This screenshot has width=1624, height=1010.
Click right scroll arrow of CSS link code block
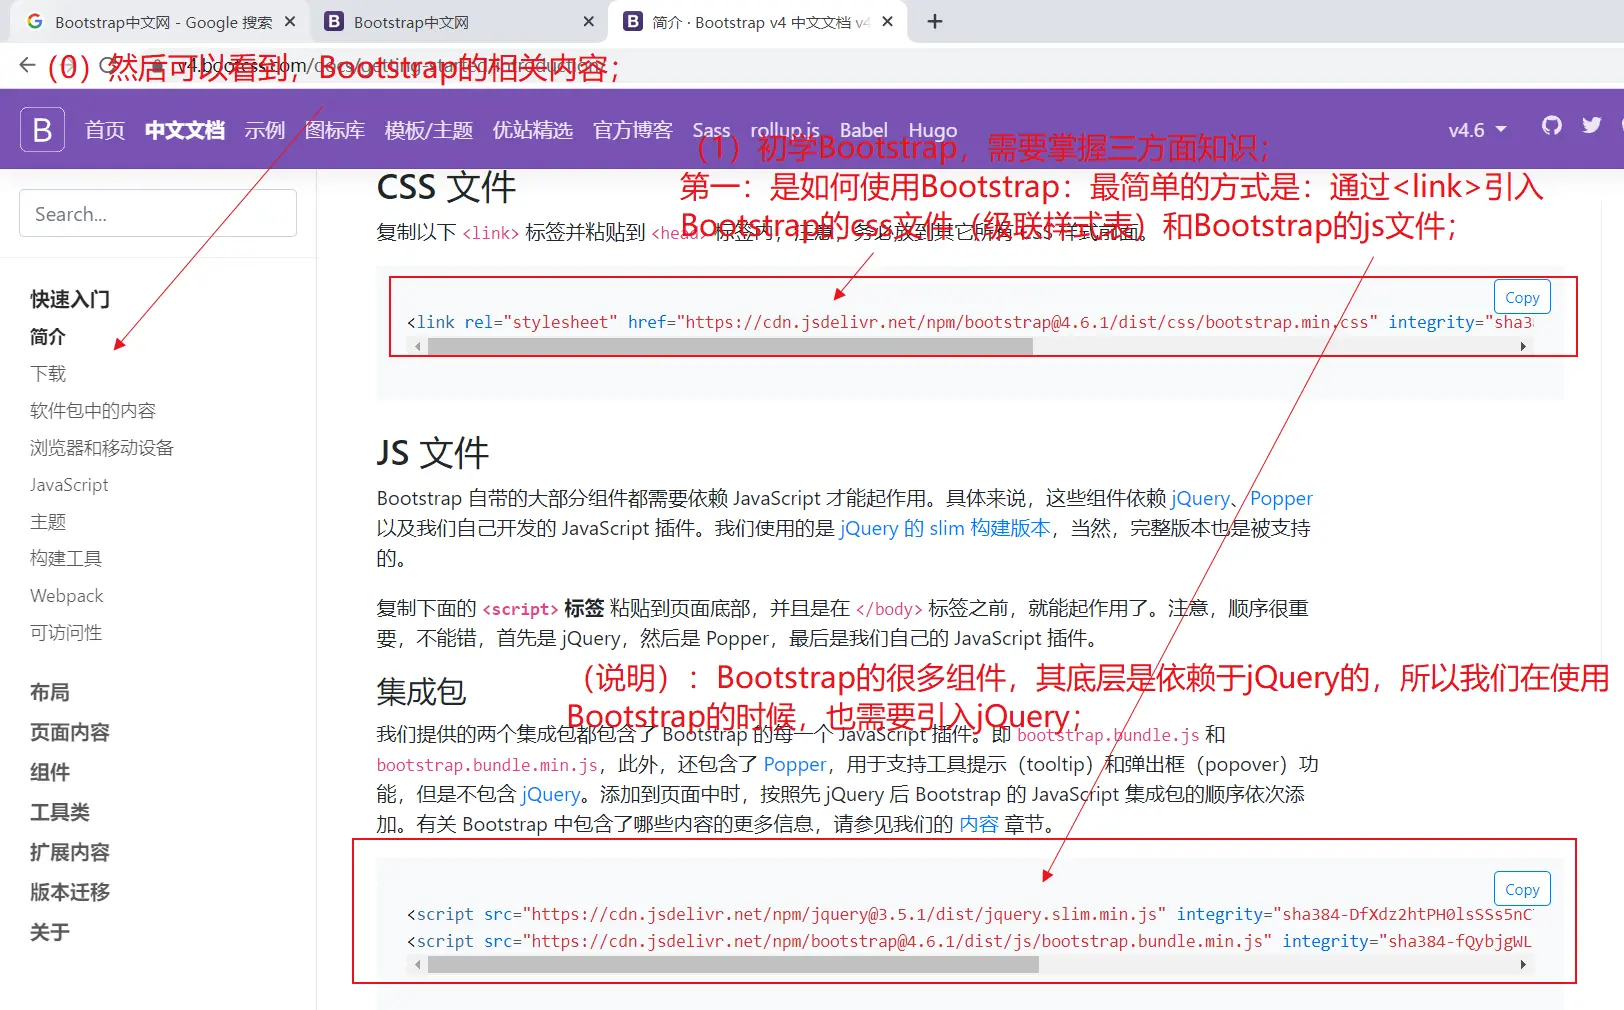coord(1522,347)
